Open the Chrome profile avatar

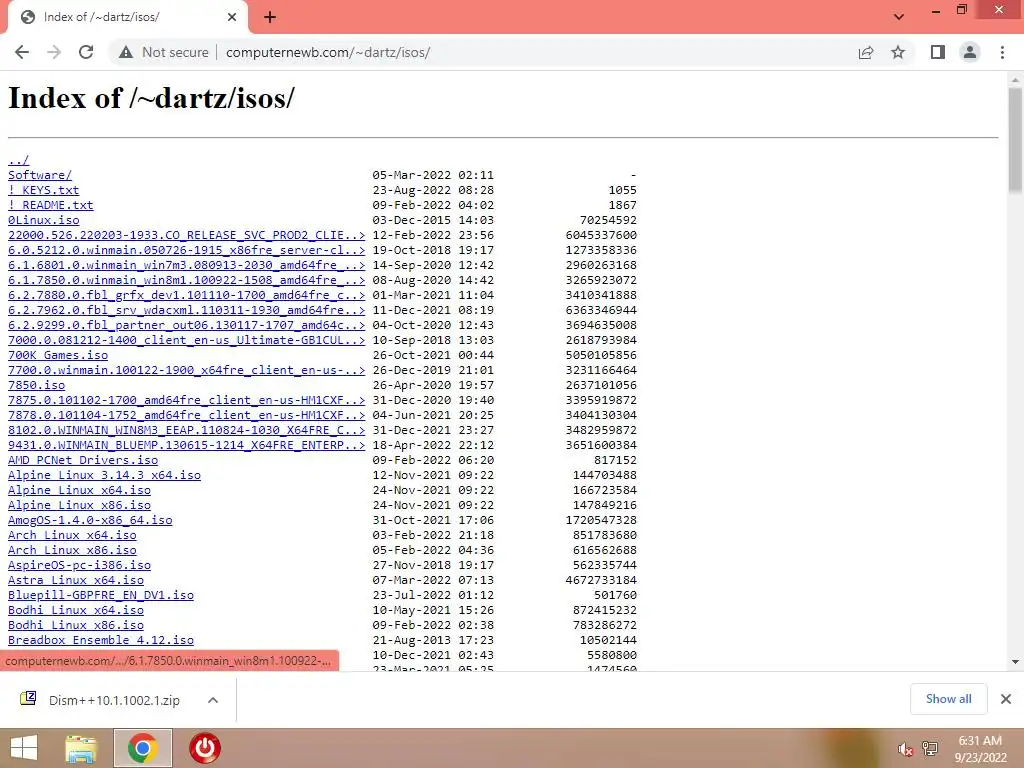pyautogui.click(x=970, y=52)
